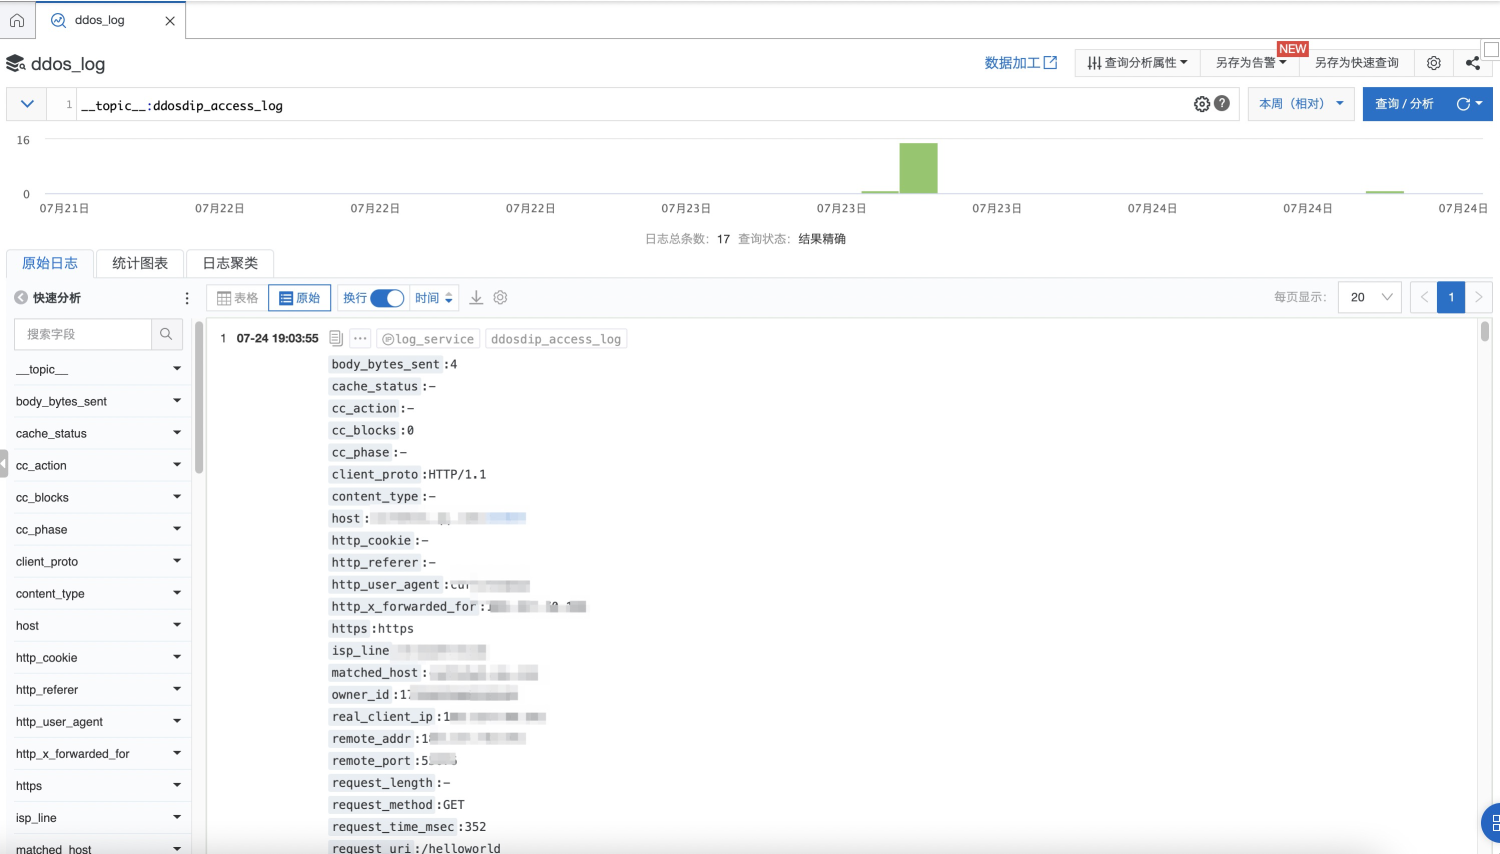The image size is (1500, 854).
Task: Open the query settings gear inside the search bar
Action: click(1203, 103)
